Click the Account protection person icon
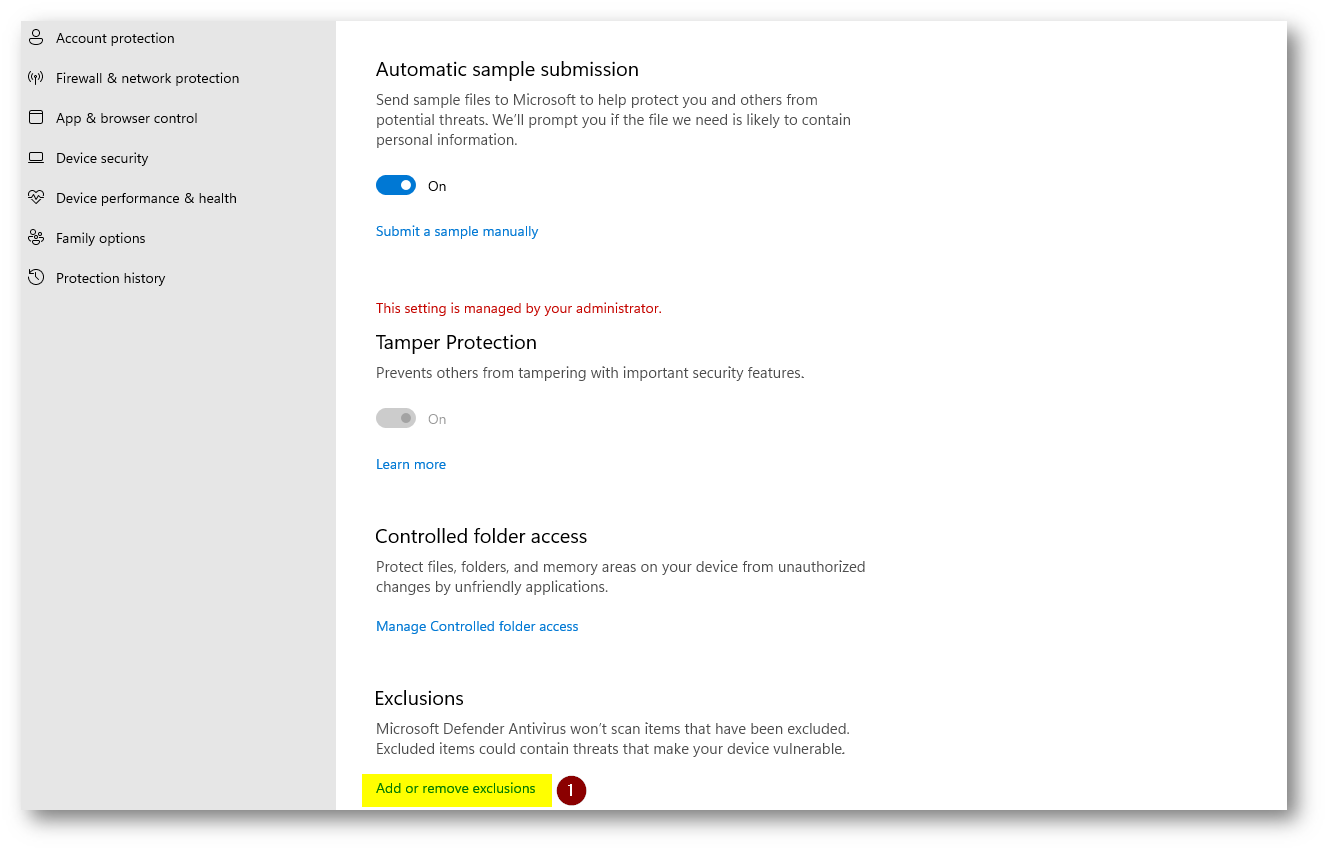This screenshot has height=852, width=1329. point(36,38)
